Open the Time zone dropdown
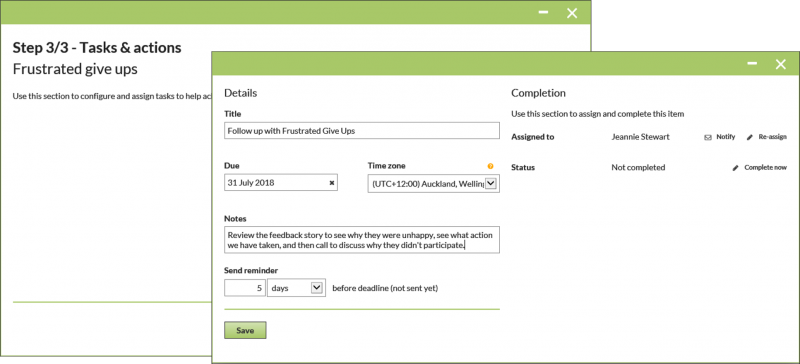Screen dimensions: 800x364 coord(433,183)
